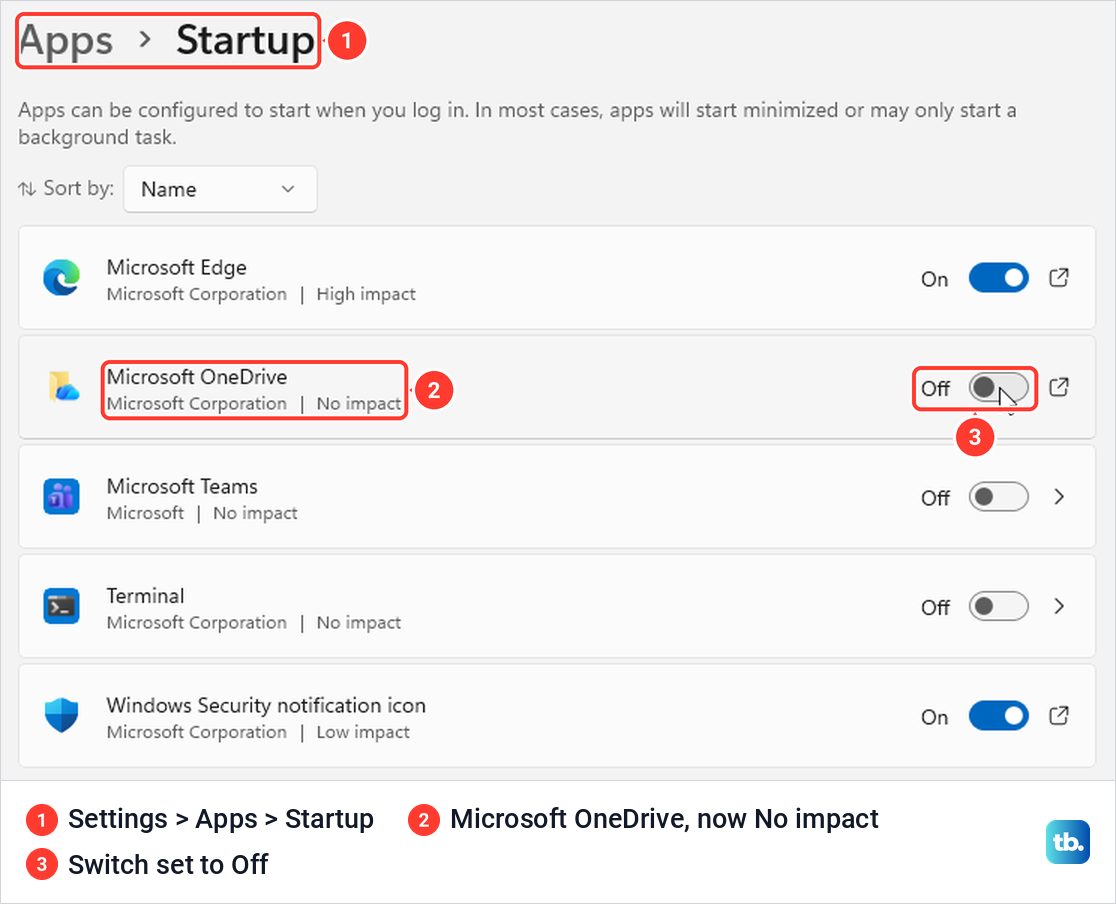Click the Terminal app icon
This screenshot has height=904, width=1116.
[x=61, y=606]
